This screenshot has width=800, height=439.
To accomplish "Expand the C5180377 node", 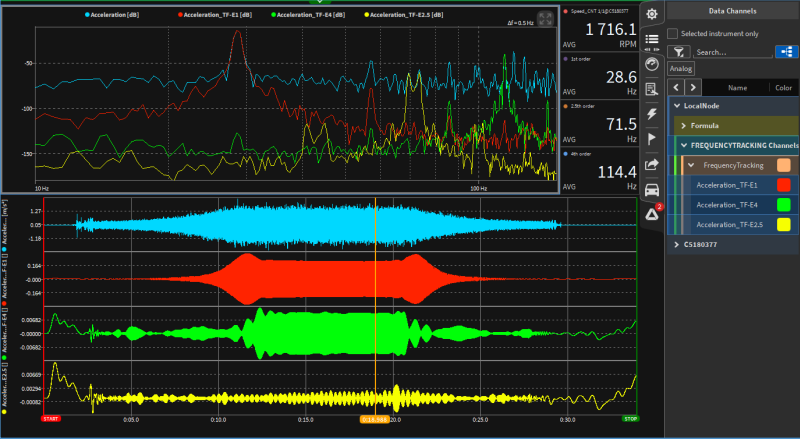I will pos(676,244).
